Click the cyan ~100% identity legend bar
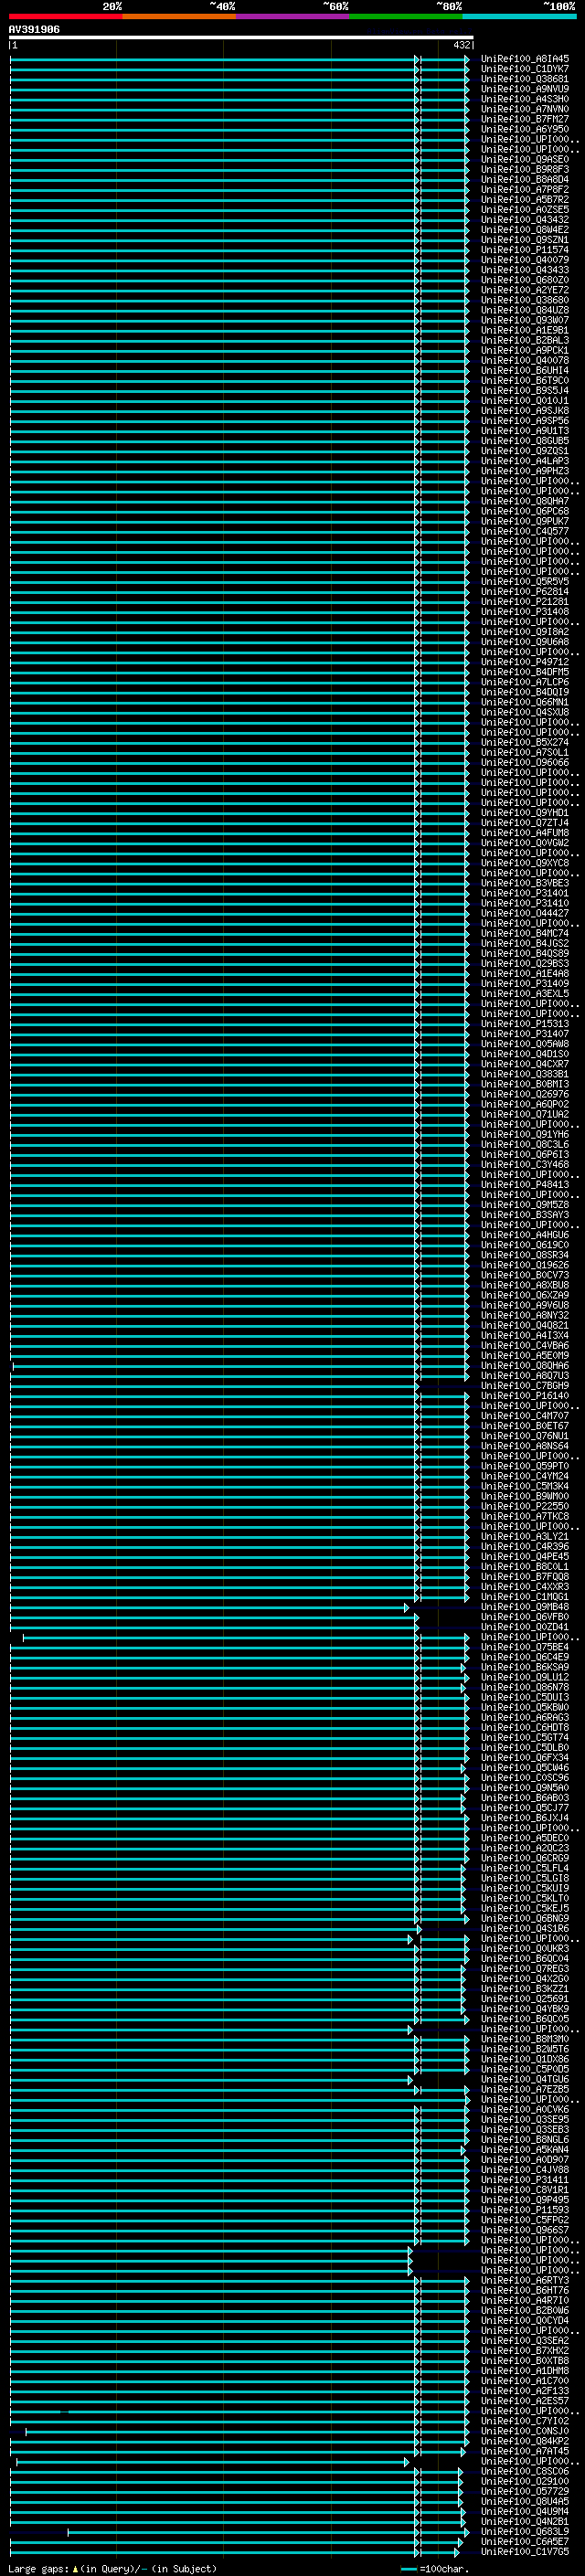This screenshot has height=2576, width=585. tap(518, 17)
